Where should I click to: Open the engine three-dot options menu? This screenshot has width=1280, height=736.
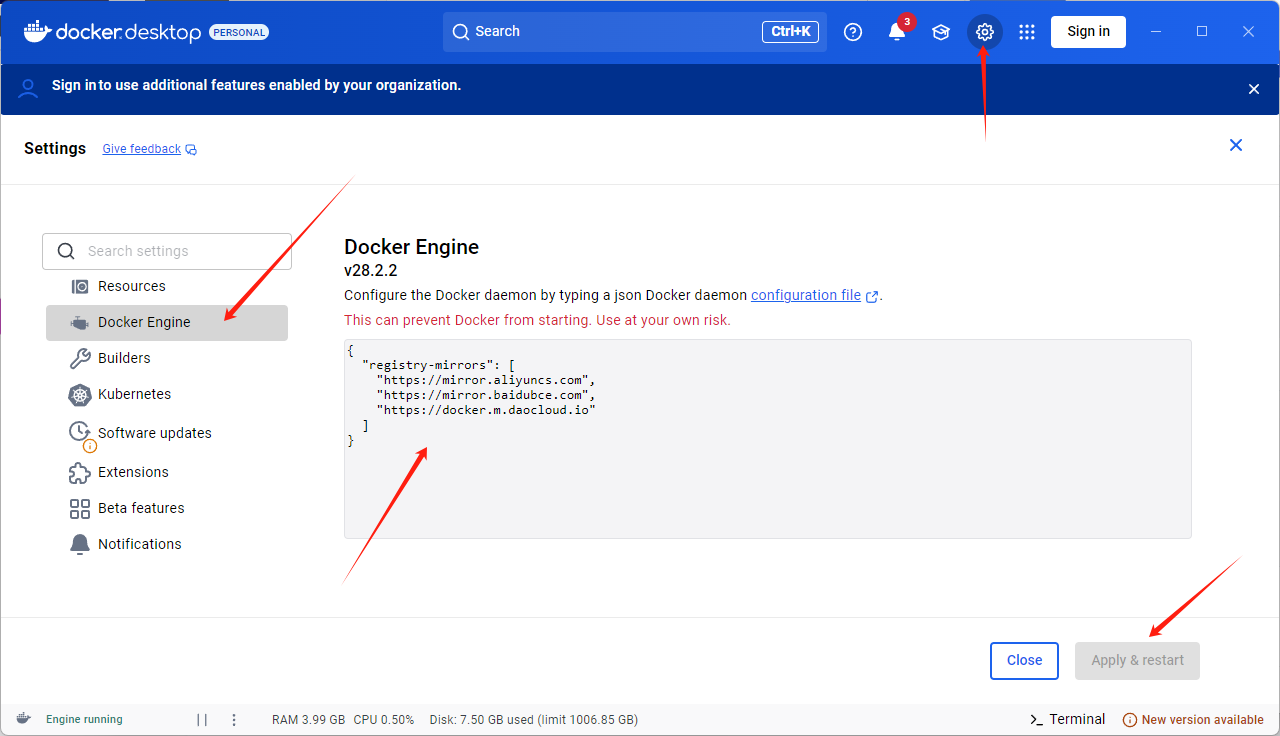pyautogui.click(x=234, y=719)
